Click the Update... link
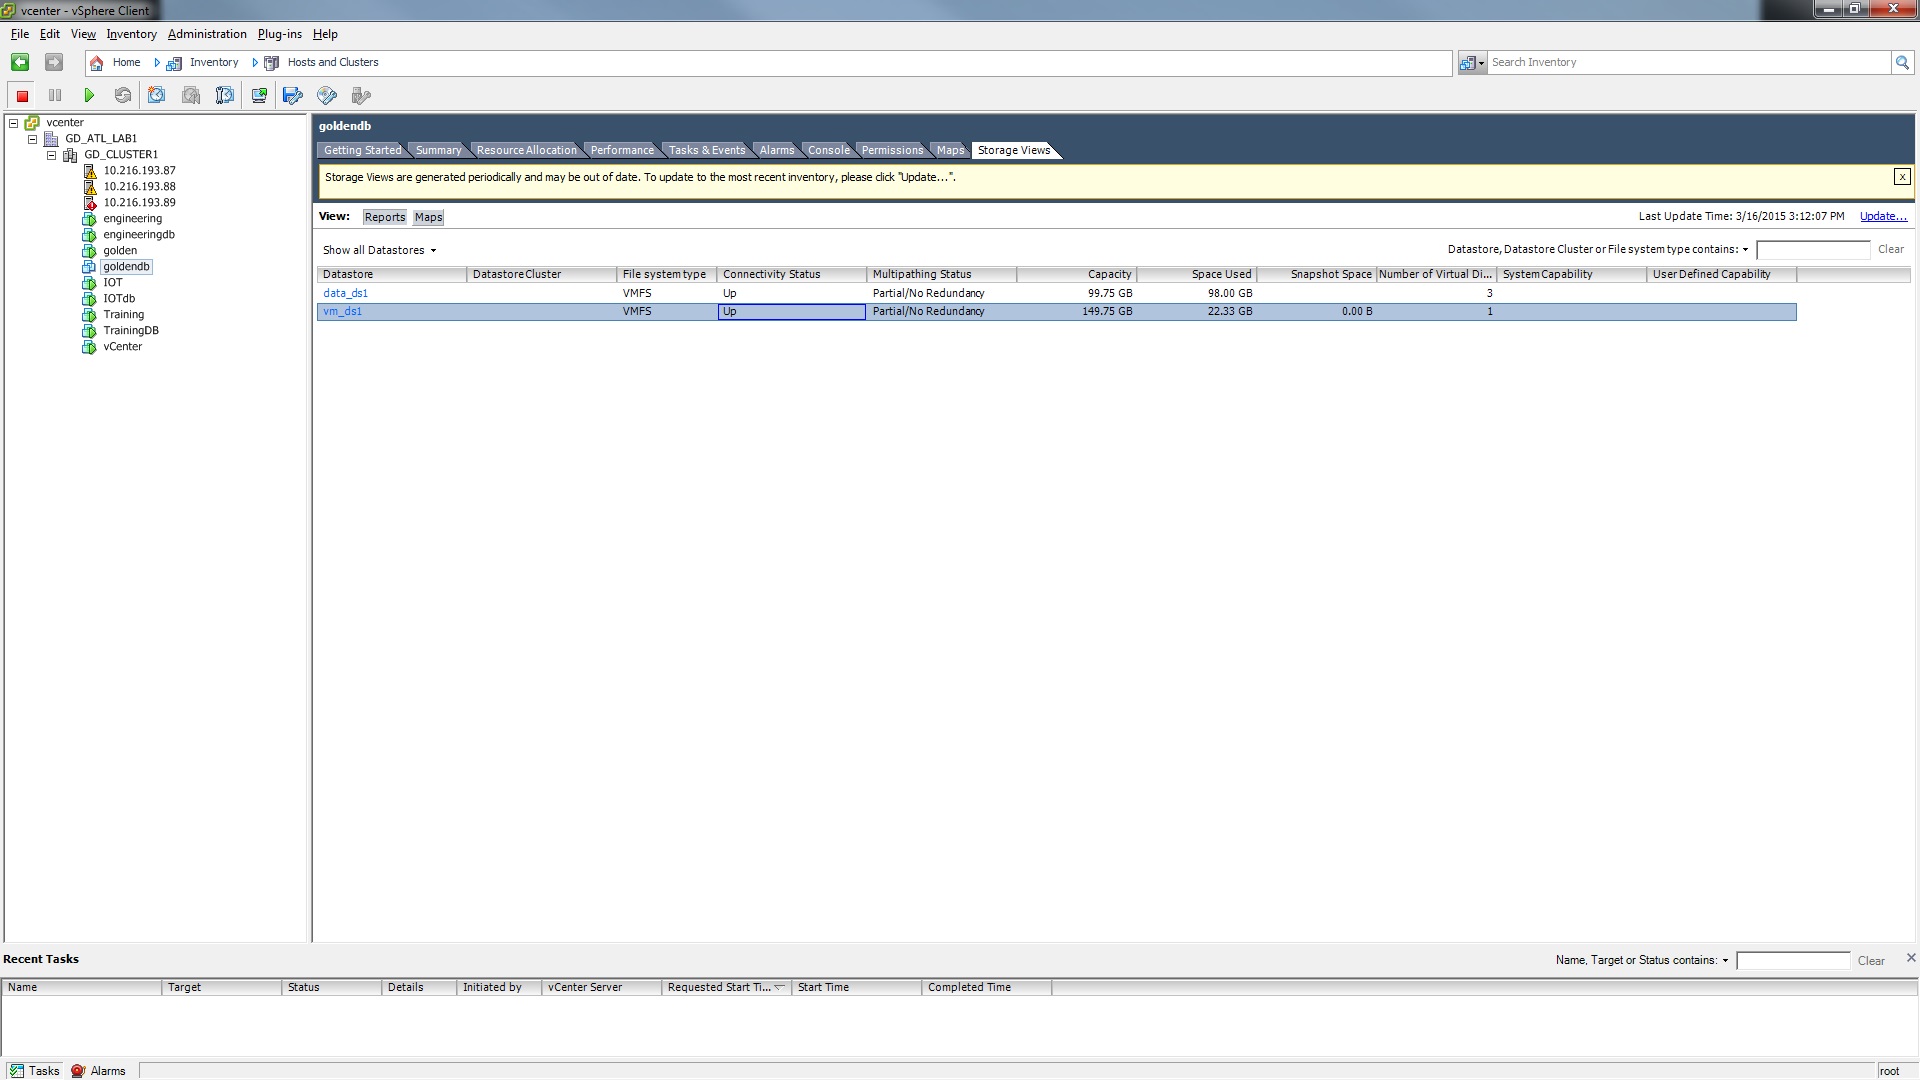This screenshot has width=1920, height=1080. (1882, 216)
